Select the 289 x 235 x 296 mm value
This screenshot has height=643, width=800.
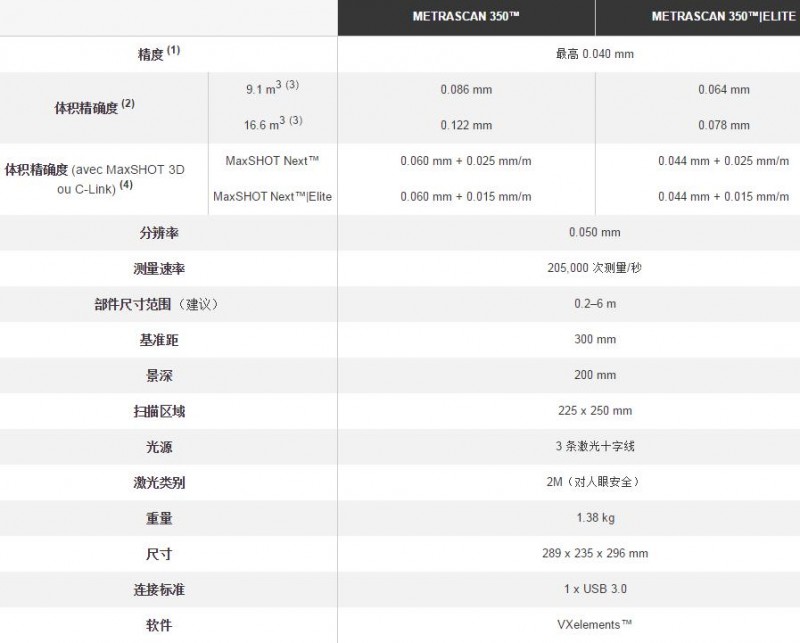click(x=595, y=553)
